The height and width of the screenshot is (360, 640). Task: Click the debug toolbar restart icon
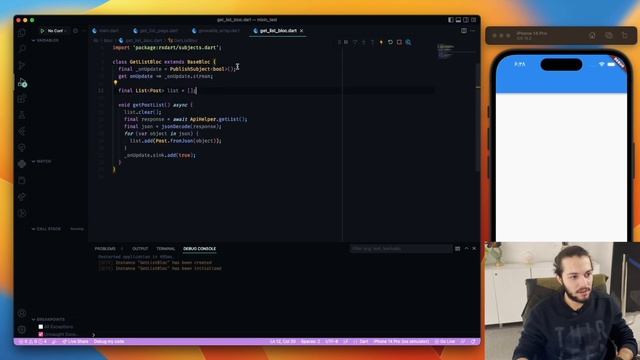pyautogui.click(x=390, y=42)
